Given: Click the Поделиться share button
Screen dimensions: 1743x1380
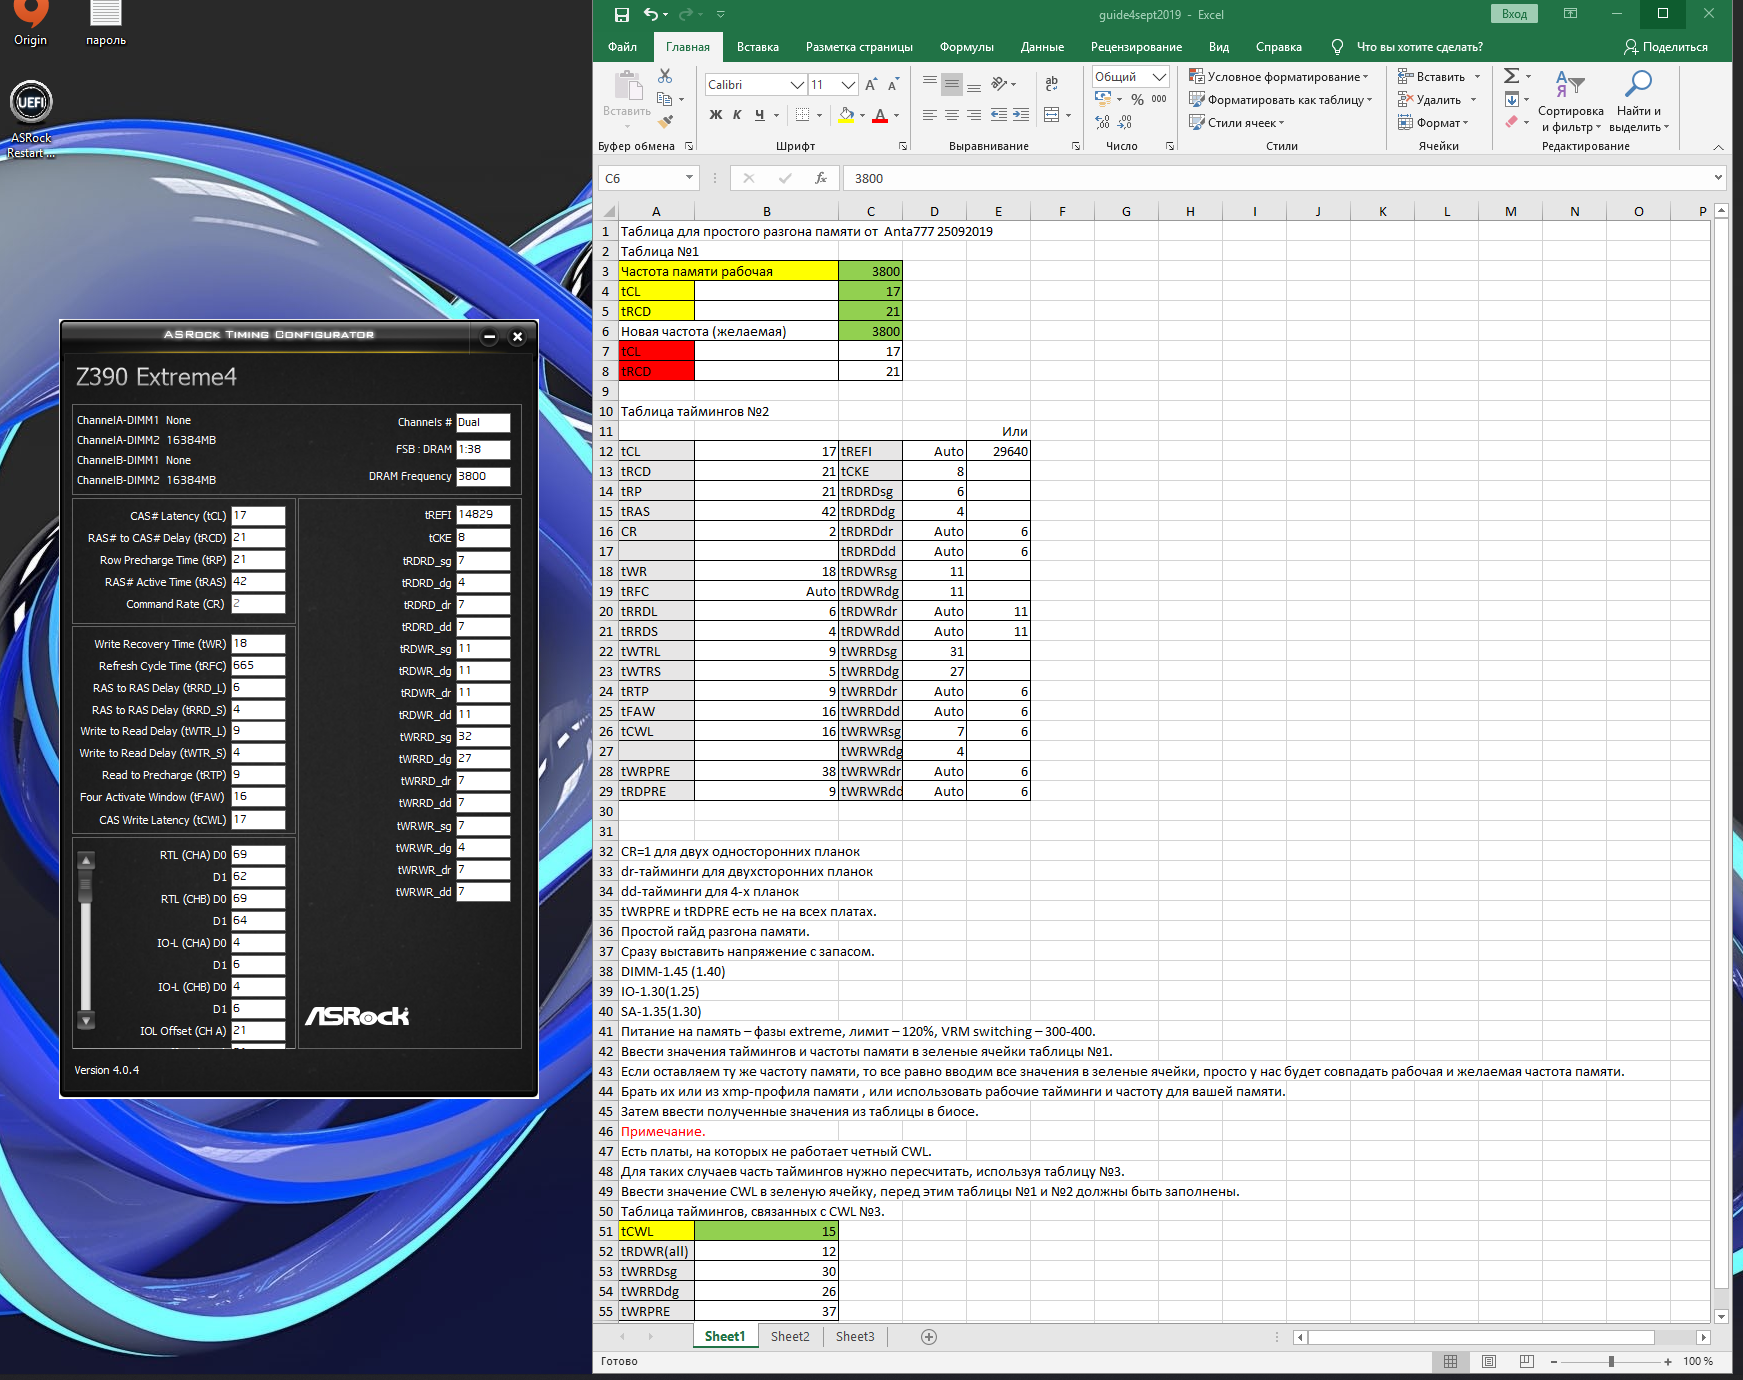Looking at the screenshot, I should (x=1665, y=47).
